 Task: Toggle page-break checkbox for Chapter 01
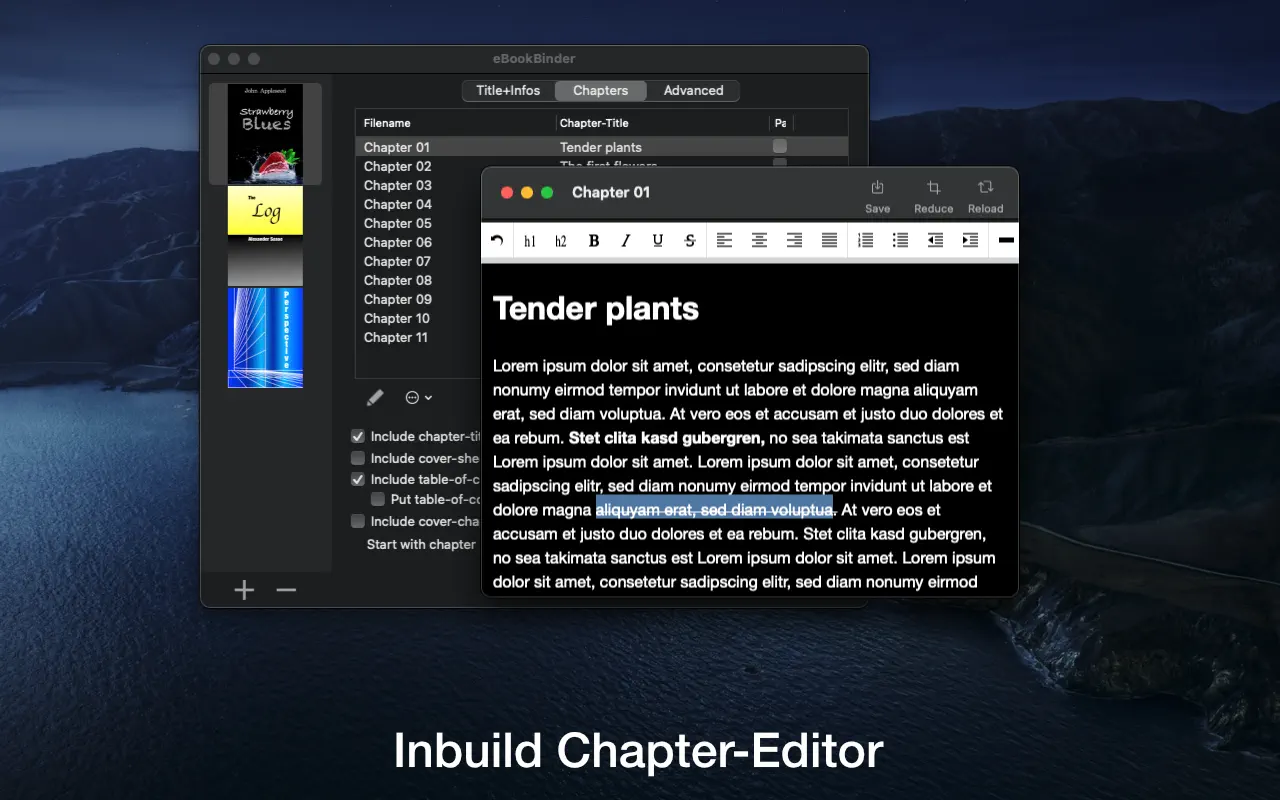pyautogui.click(x=780, y=147)
